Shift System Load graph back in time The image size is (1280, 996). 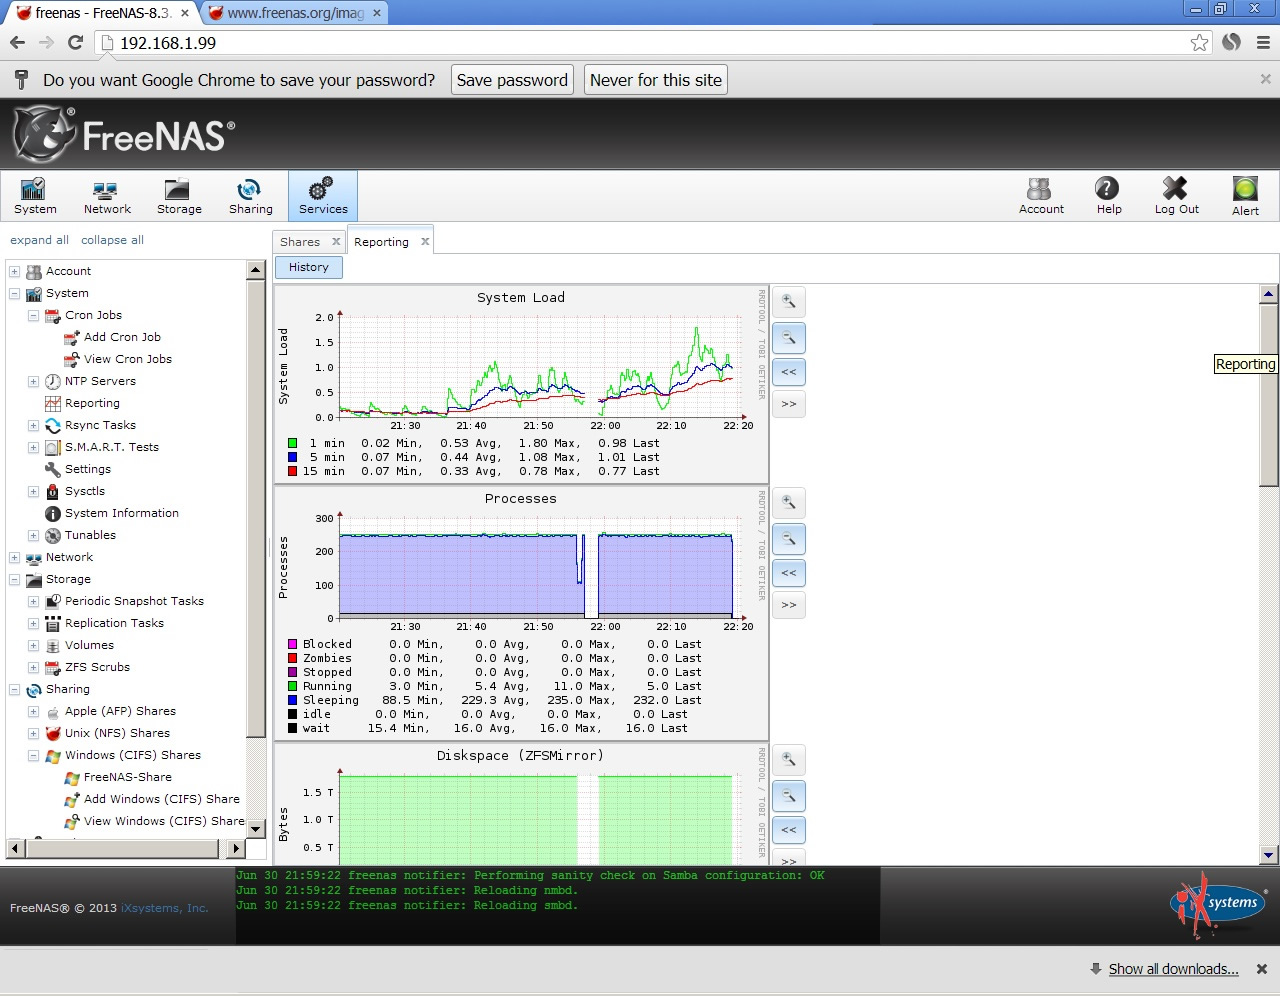tap(789, 372)
